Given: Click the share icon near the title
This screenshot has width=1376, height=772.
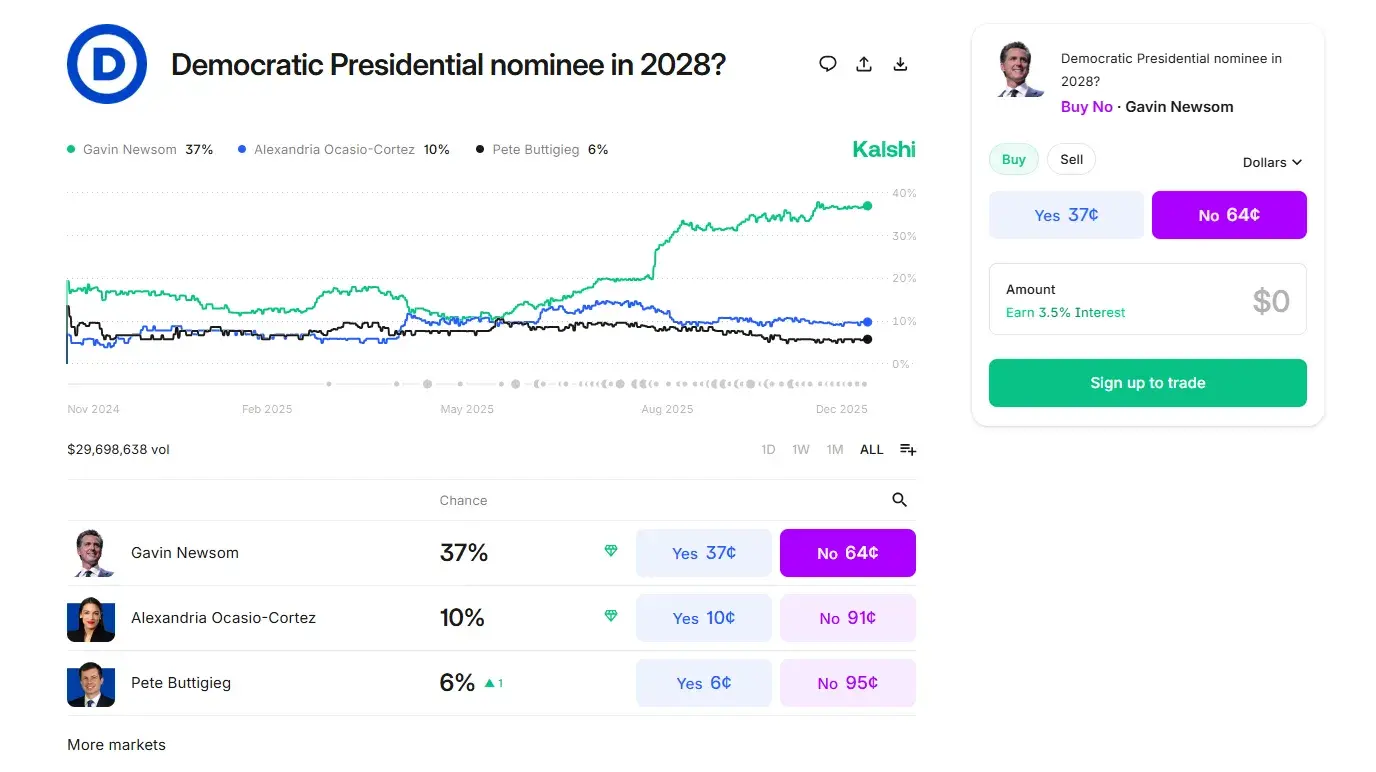Looking at the screenshot, I should 863,63.
